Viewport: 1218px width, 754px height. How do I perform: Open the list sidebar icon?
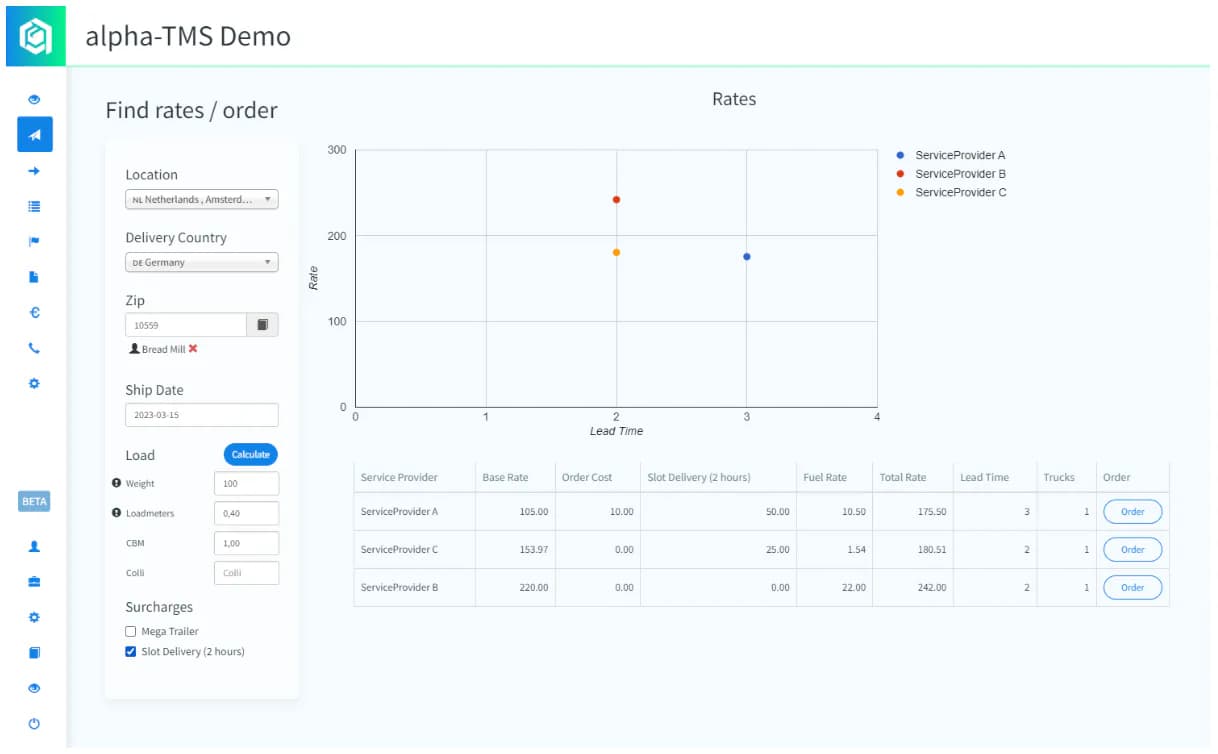pyautogui.click(x=34, y=207)
